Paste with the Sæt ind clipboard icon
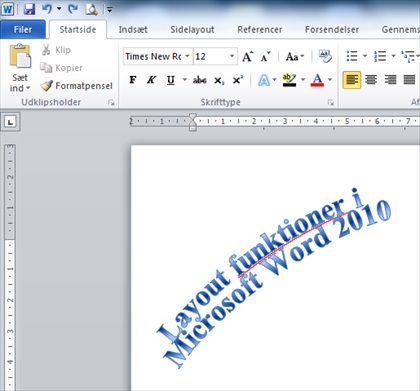Screen dimensions: 420x391 (x=20, y=56)
